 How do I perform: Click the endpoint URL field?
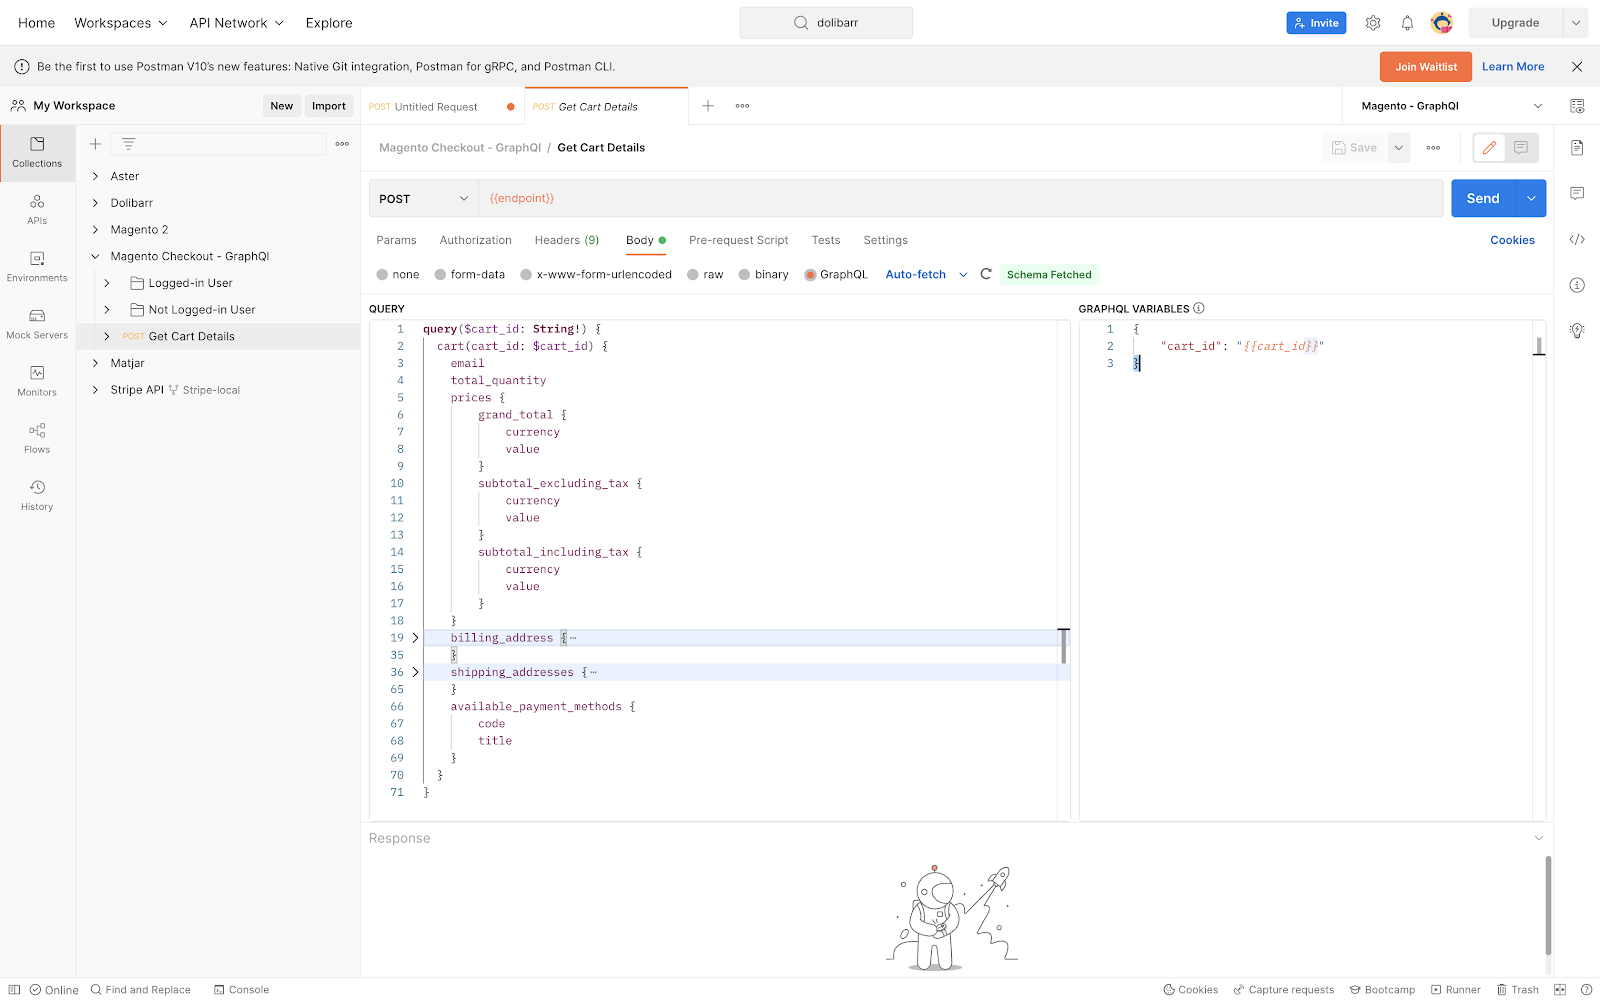[961, 198]
